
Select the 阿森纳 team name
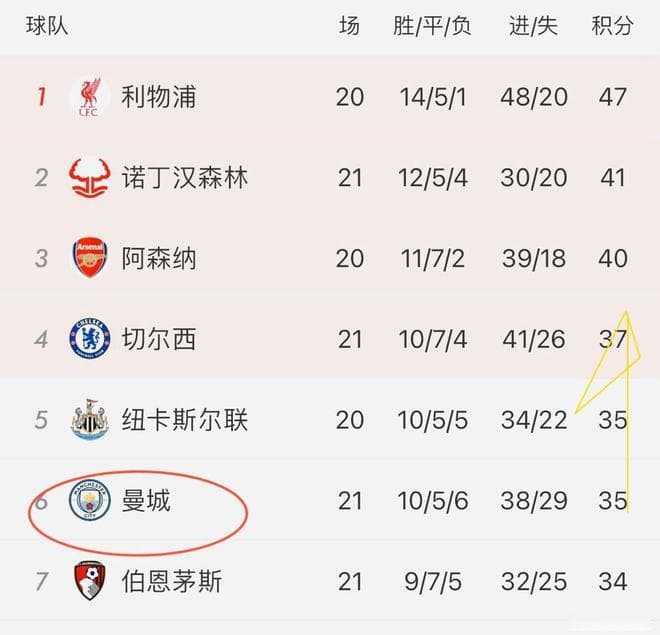tap(159, 258)
